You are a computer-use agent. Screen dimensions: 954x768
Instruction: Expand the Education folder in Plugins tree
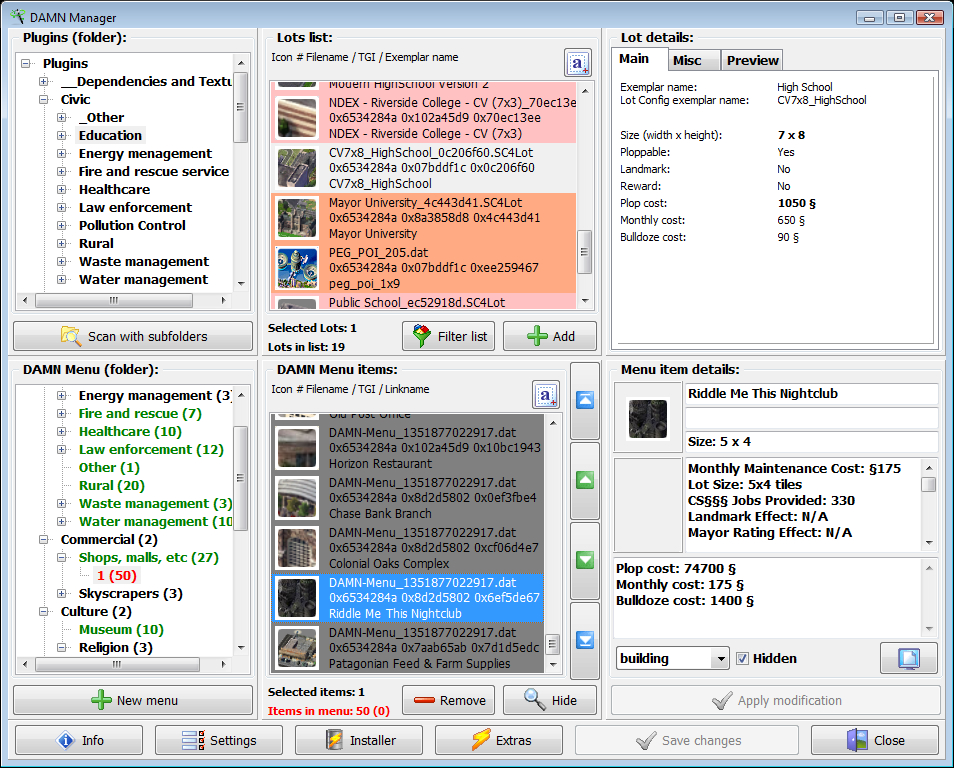62,136
